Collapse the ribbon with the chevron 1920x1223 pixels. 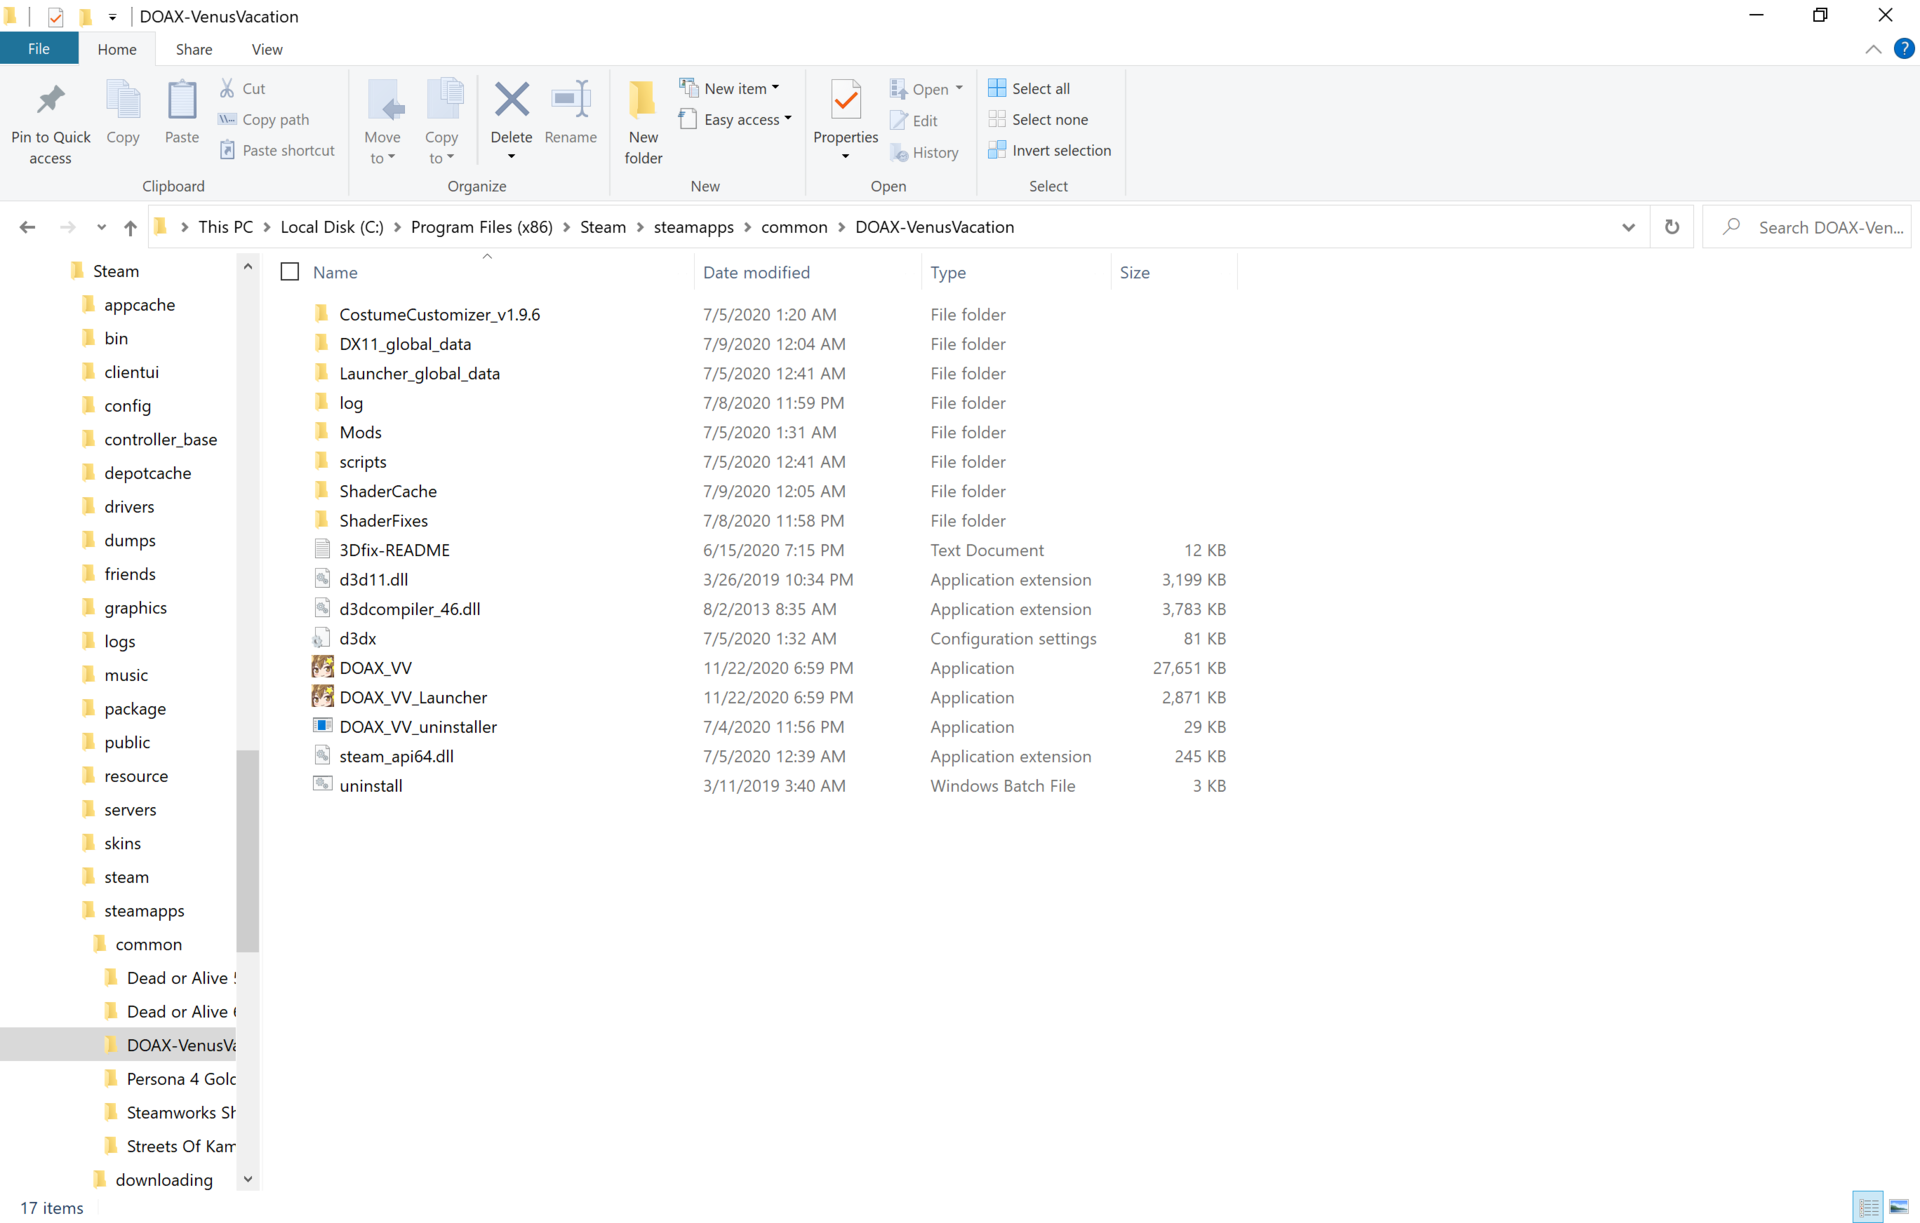tap(1873, 49)
